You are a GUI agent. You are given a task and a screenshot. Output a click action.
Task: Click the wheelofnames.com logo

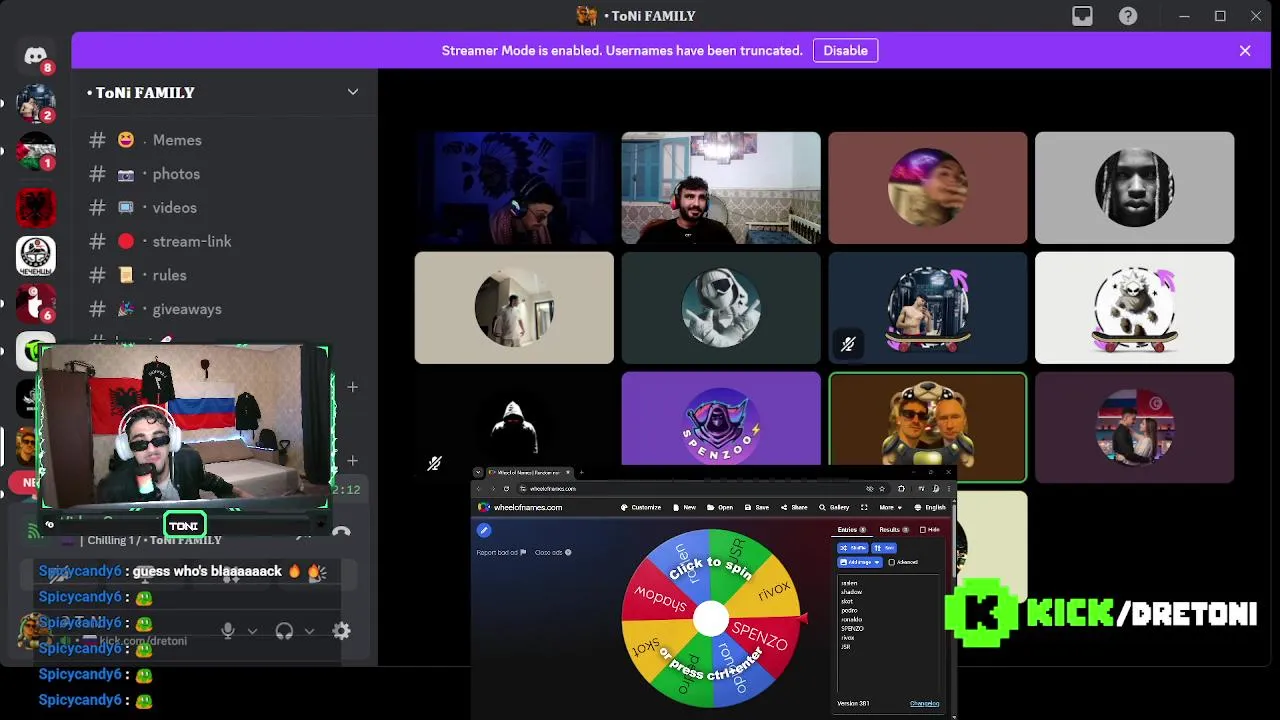coord(520,507)
